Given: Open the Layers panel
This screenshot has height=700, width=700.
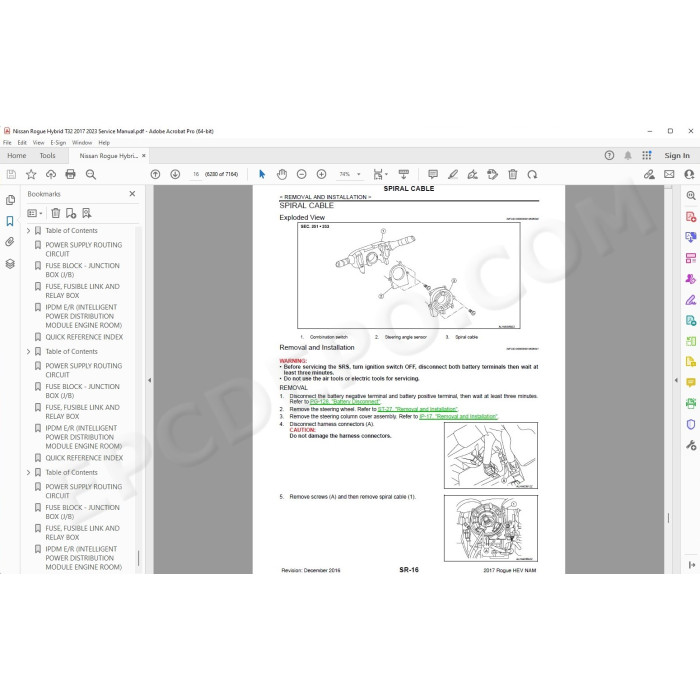Looking at the screenshot, I should click(10, 263).
